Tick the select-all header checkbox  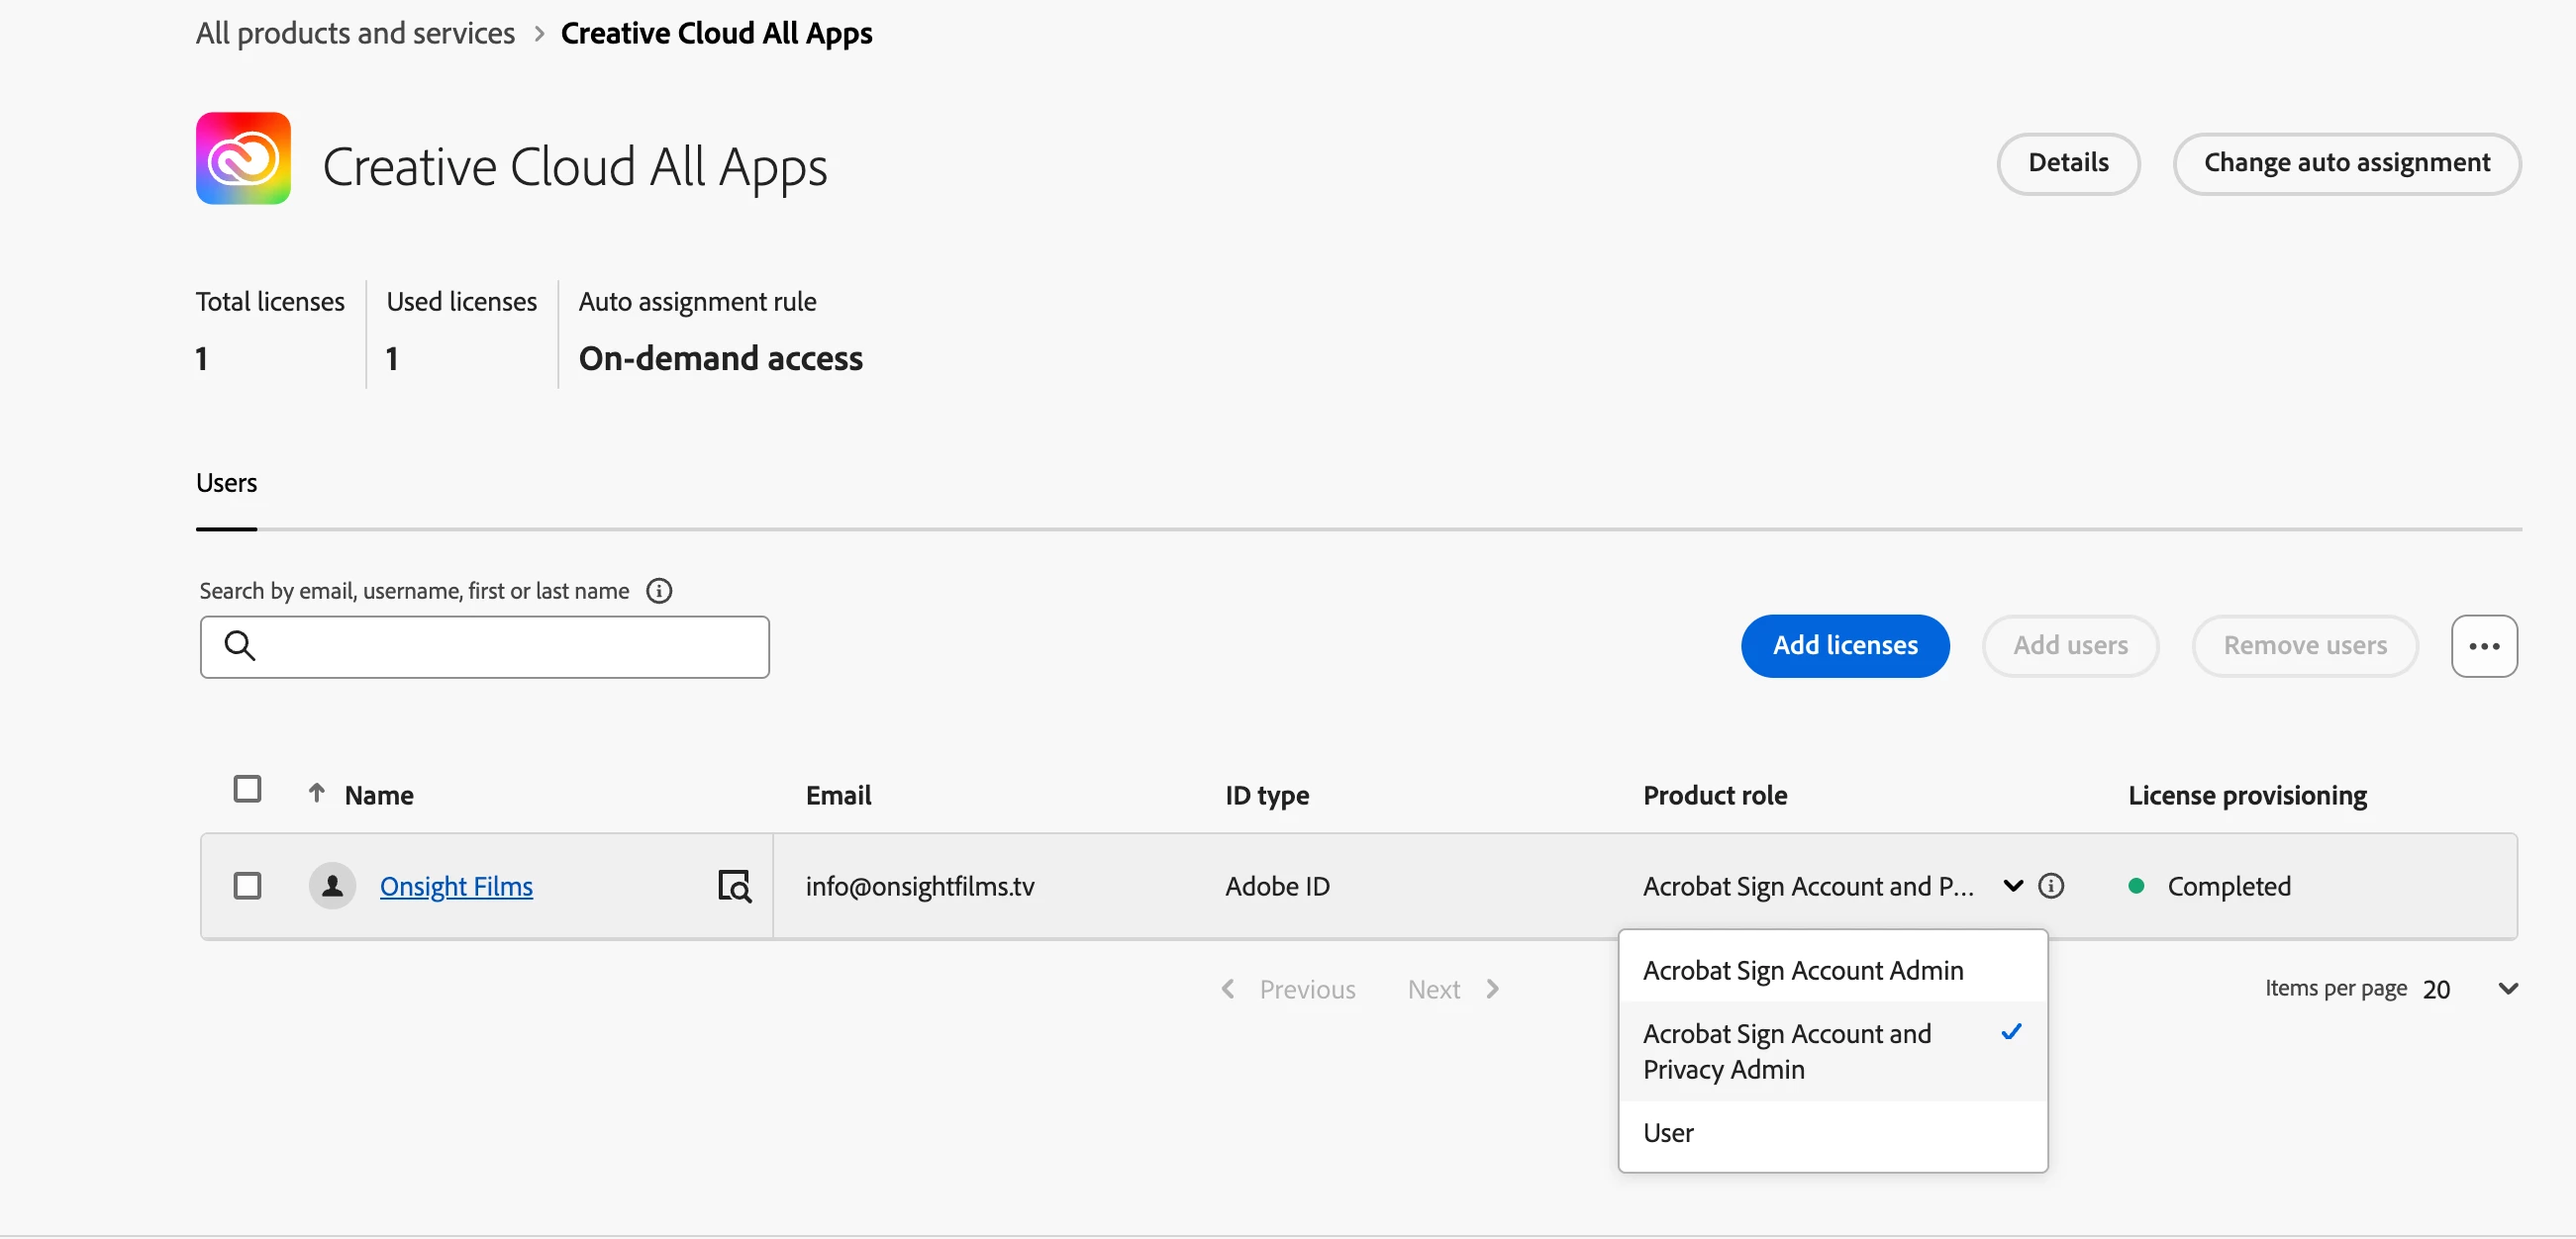pyautogui.click(x=247, y=789)
